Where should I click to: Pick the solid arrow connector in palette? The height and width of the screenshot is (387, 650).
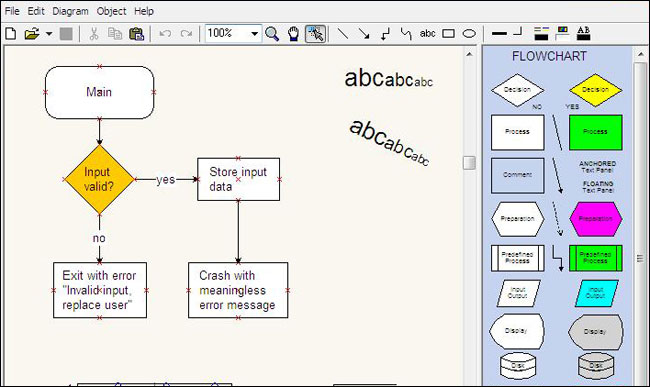tap(557, 176)
